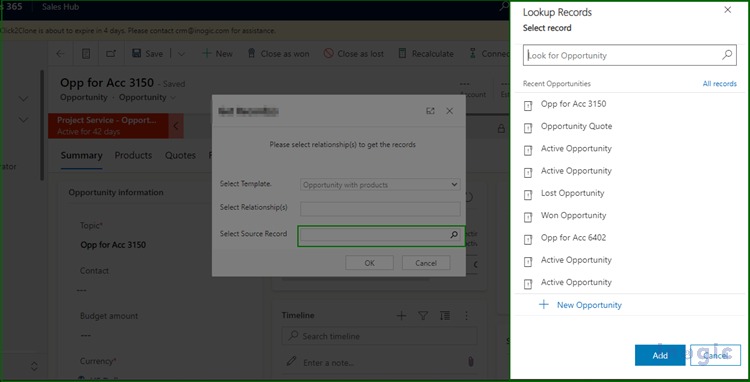The image size is (750, 382).
Task: Click the attachment paperclip icon in timeline
Action: click(x=470, y=362)
